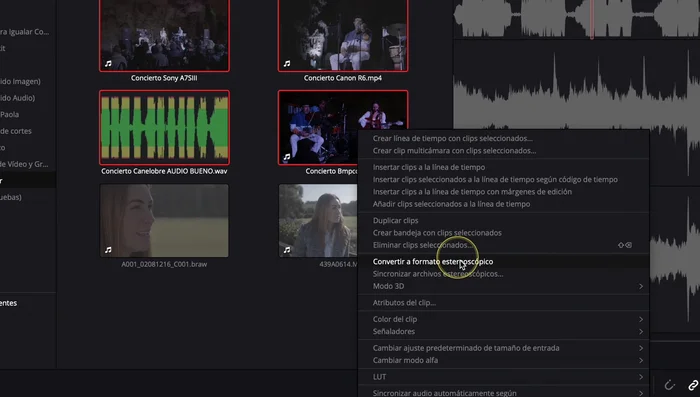The height and width of the screenshot is (397, 700).
Task: Click audio note icon on Canon R6 clip
Action: point(287,64)
